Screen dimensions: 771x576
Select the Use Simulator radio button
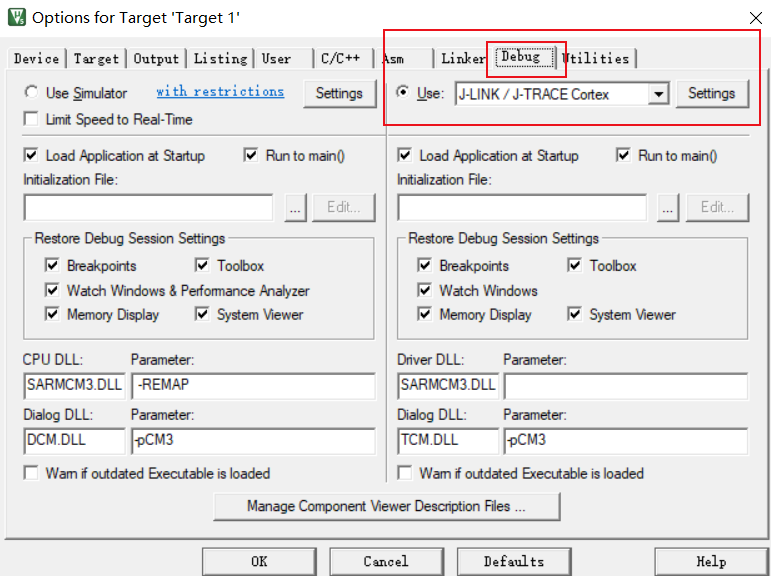(x=31, y=92)
